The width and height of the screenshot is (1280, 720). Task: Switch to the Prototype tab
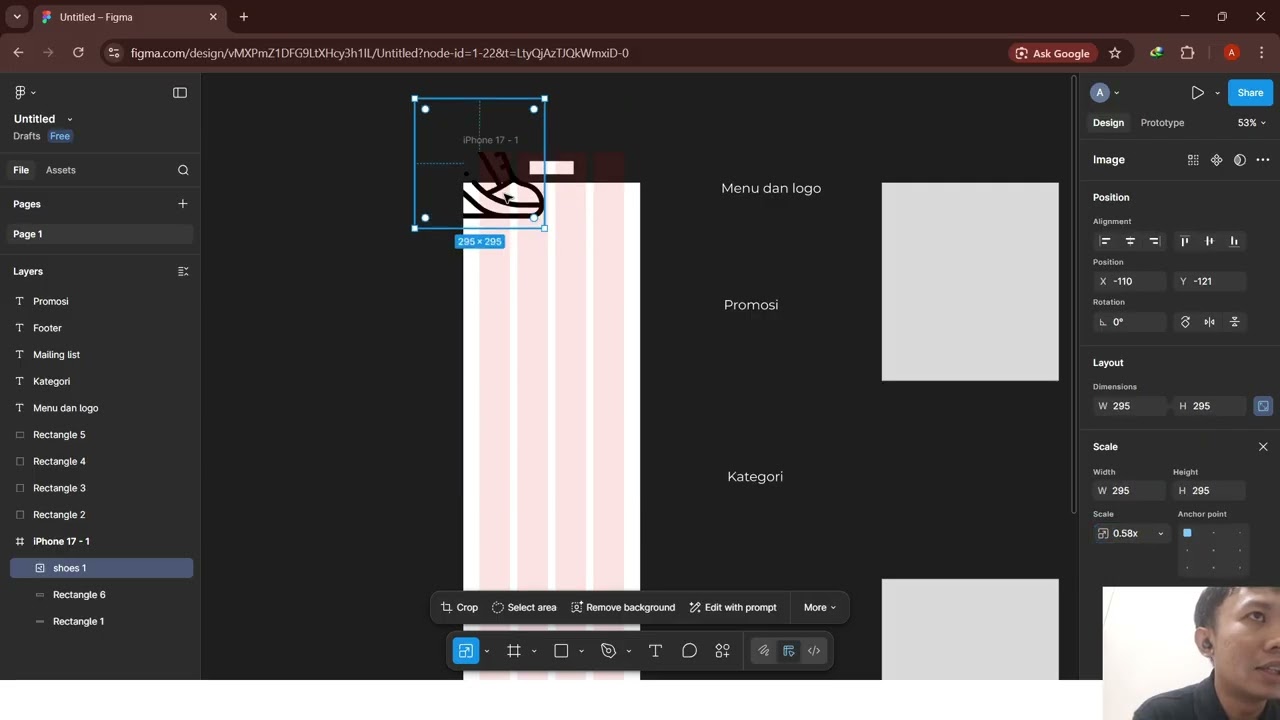1162,123
